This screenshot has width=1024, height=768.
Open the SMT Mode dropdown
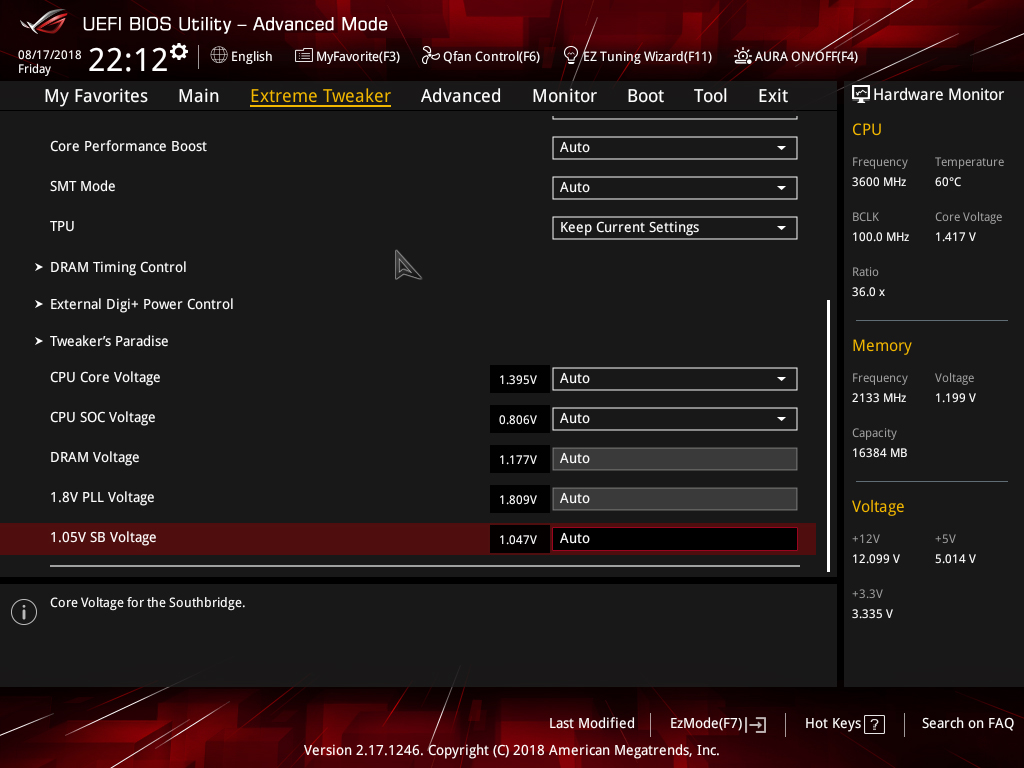(675, 187)
